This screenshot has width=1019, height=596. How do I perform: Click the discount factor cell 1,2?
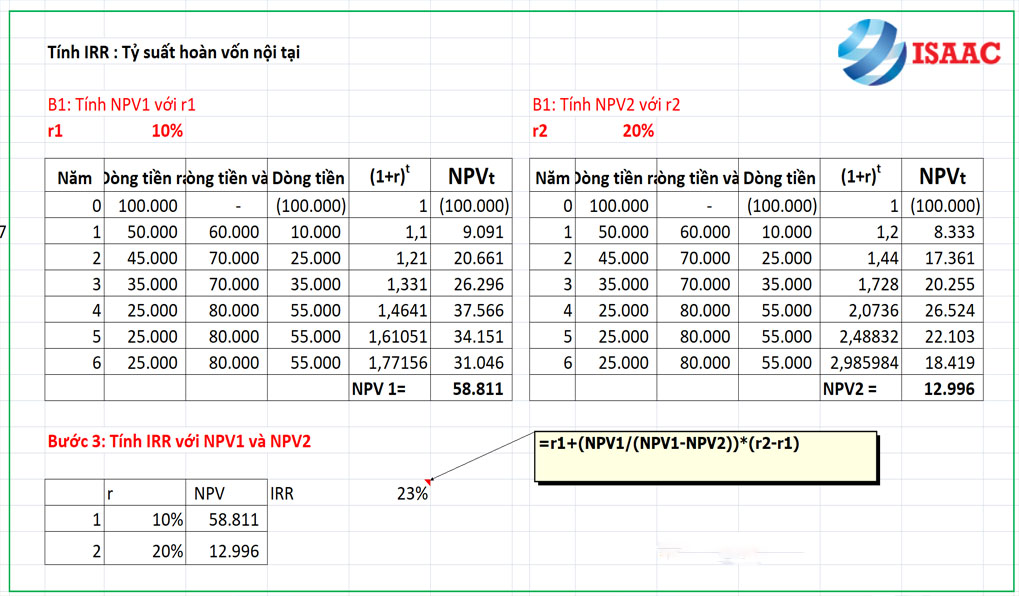[x=861, y=231]
